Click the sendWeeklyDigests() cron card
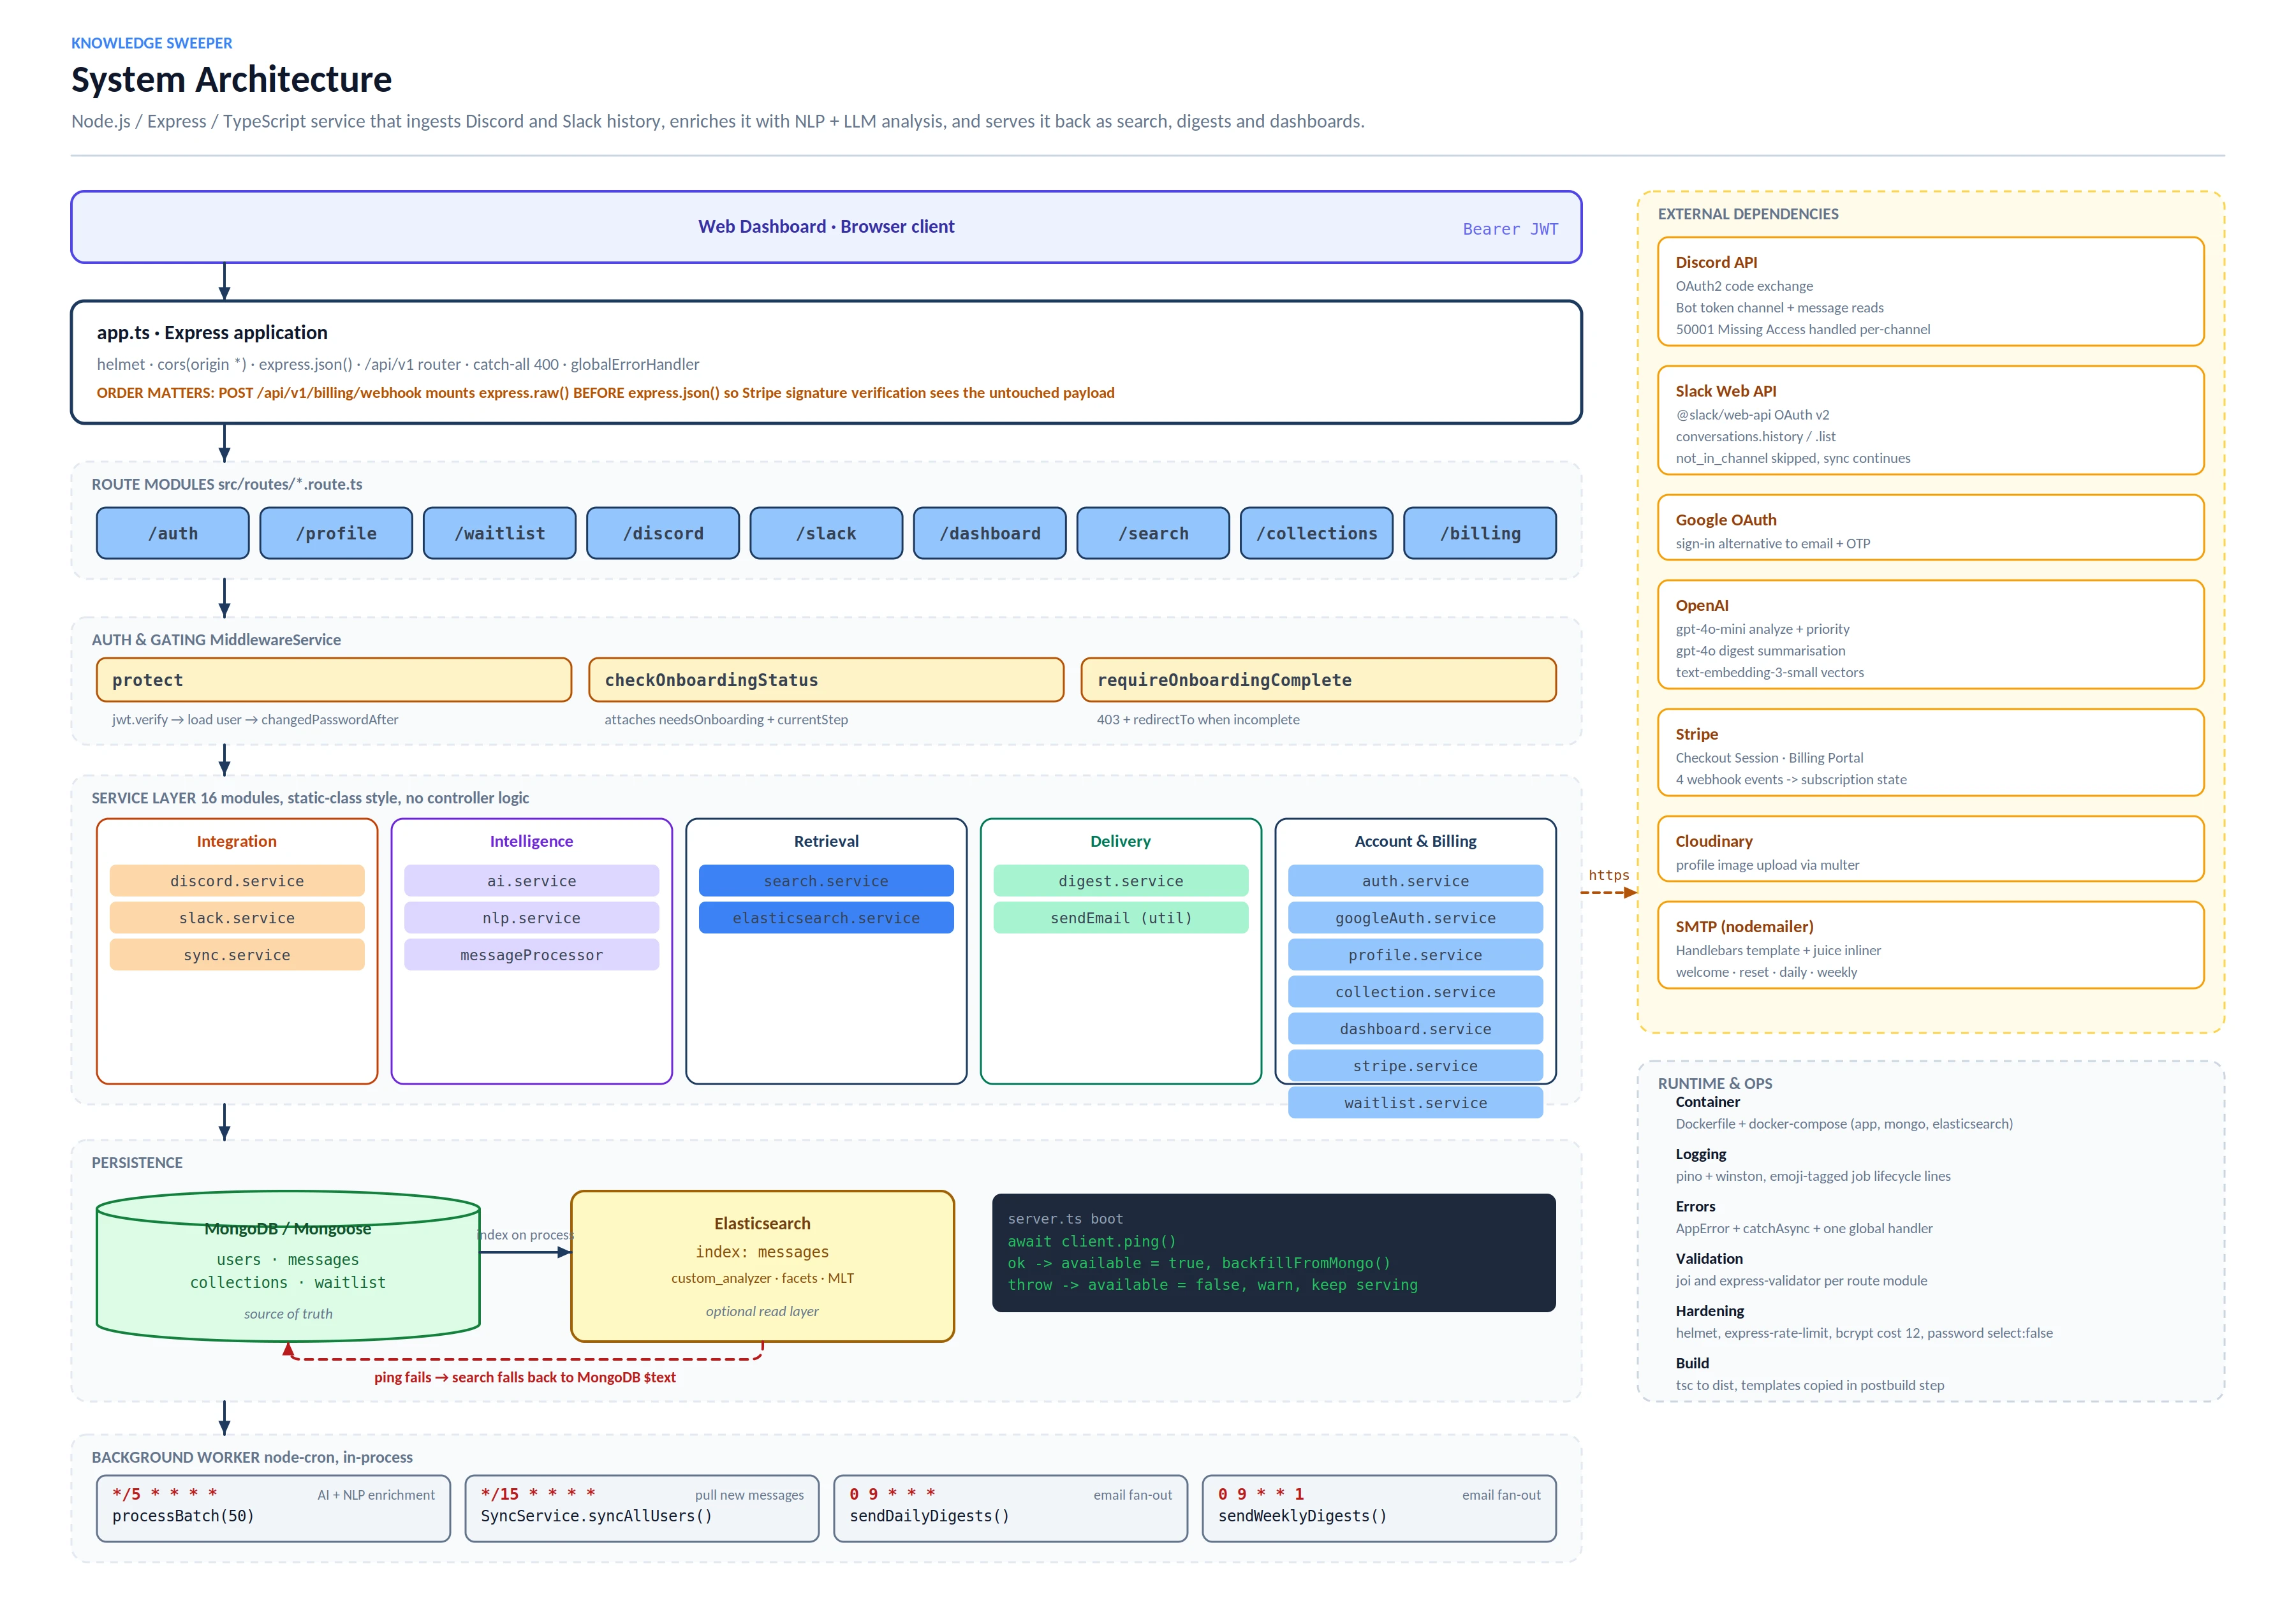This screenshot has height=1617, width=2296. click(x=1379, y=1508)
